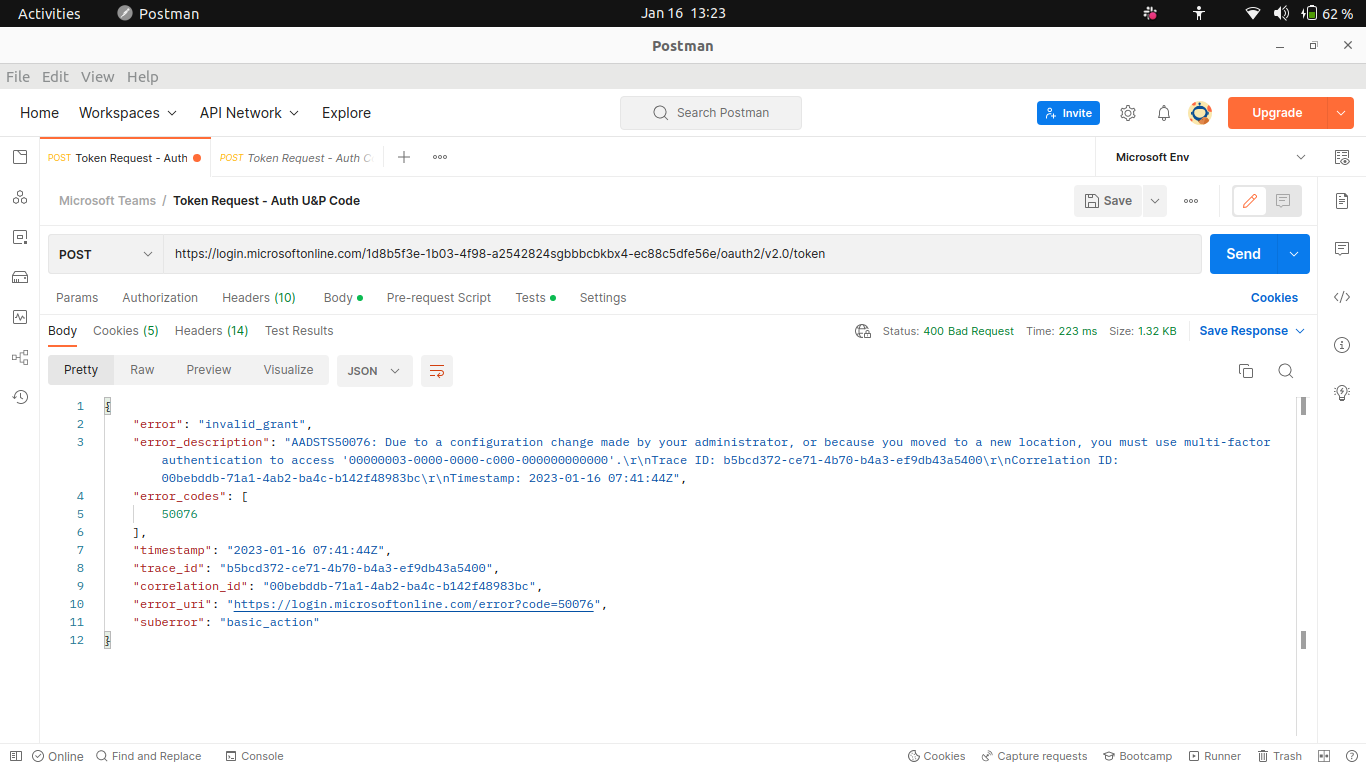The image size is (1366, 768).
Task: Open the Save options dropdown arrow
Action: pyautogui.click(x=1155, y=201)
